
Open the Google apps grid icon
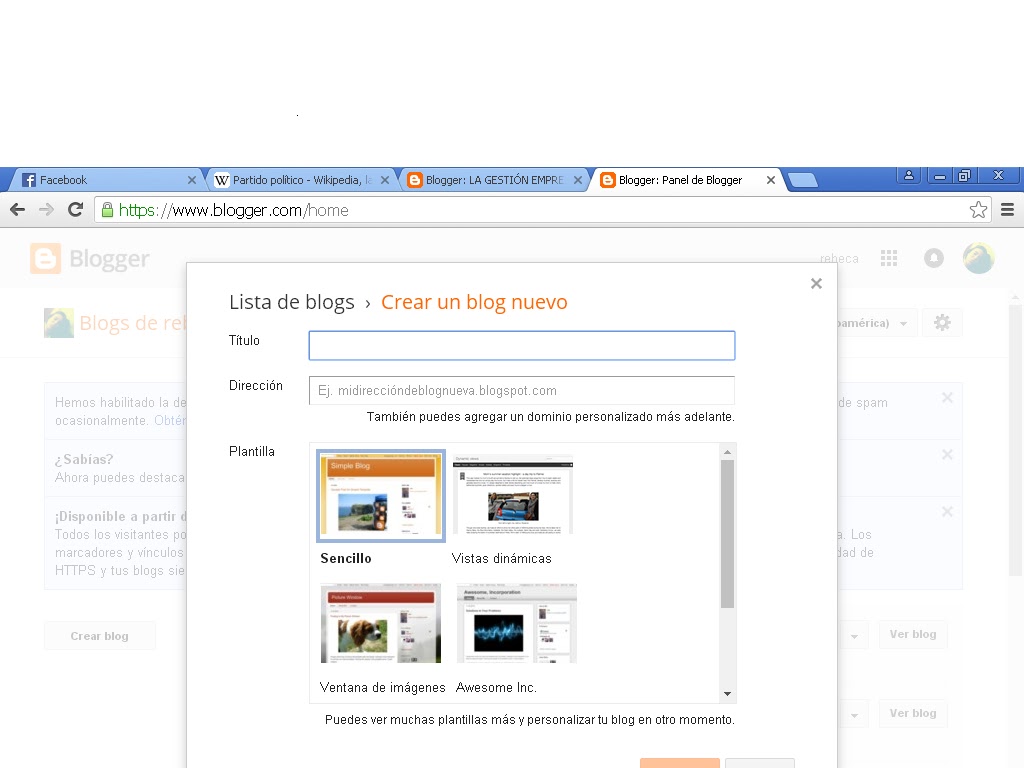[889, 258]
